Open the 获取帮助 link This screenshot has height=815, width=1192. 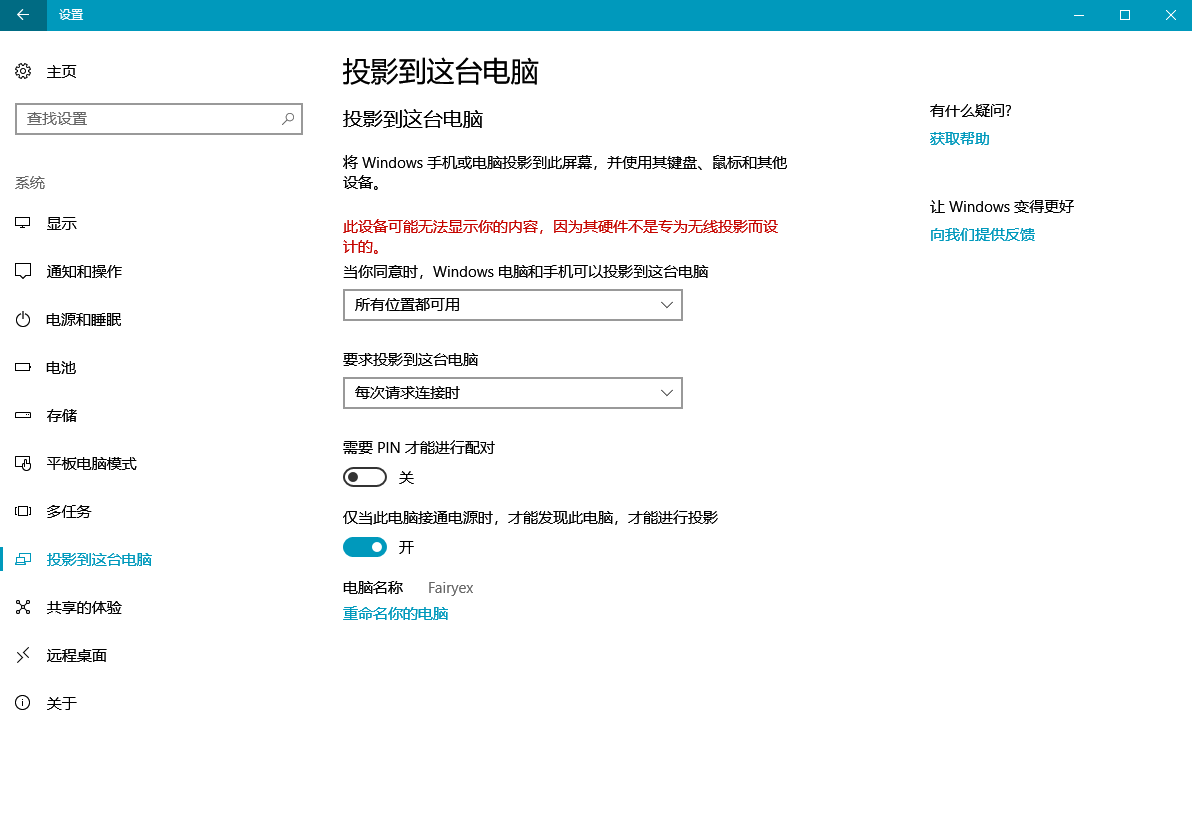959,139
